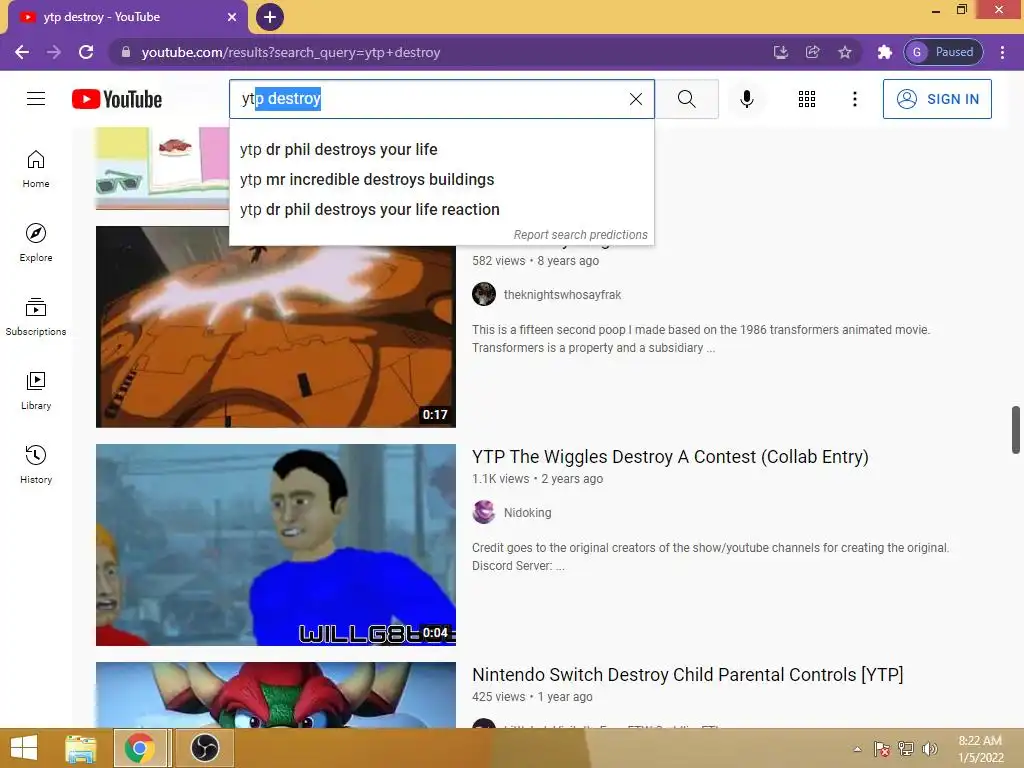Open the volume tray icon
This screenshot has width=1024, height=768.
click(x=929, y=749)
